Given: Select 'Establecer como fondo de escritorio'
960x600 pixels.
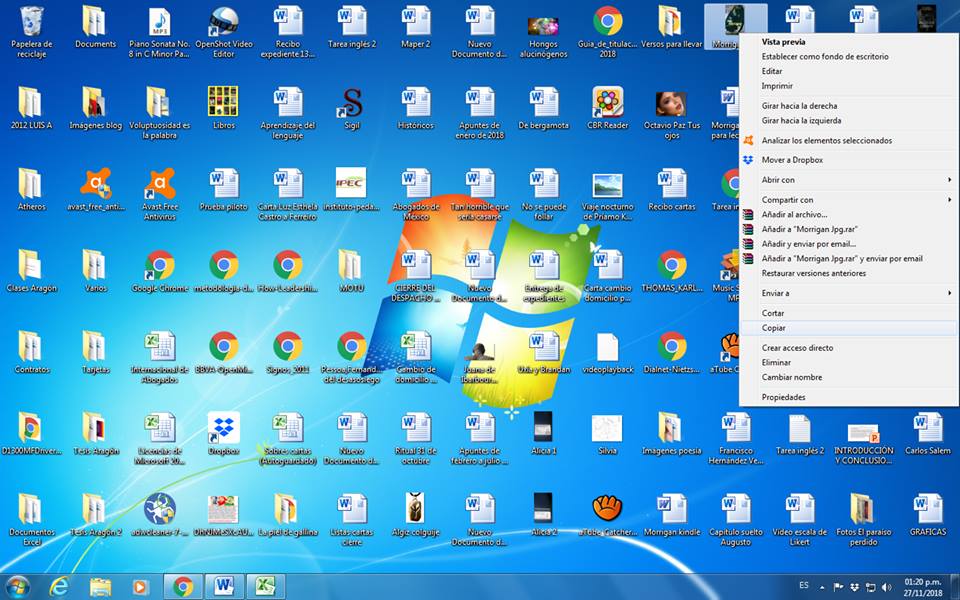Looking at the screenshot, I should (825, 57).
